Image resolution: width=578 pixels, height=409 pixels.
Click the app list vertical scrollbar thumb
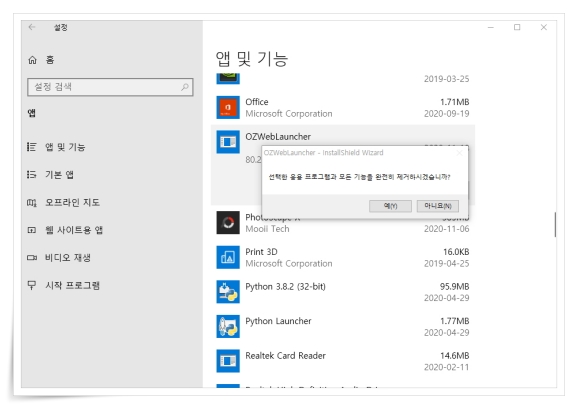[x=555, y=224]
